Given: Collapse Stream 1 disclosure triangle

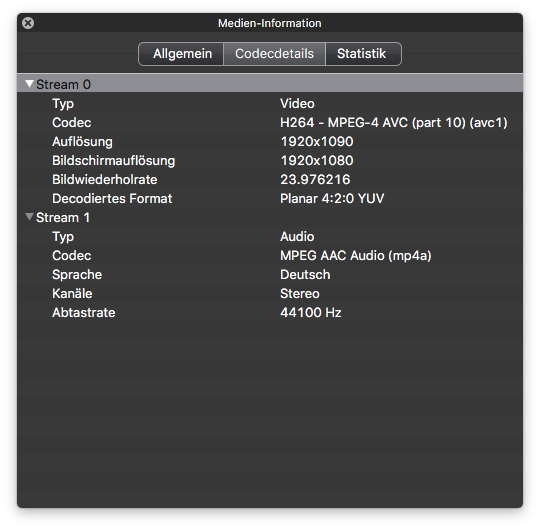Looking at the screenshot, I should 29,217.
